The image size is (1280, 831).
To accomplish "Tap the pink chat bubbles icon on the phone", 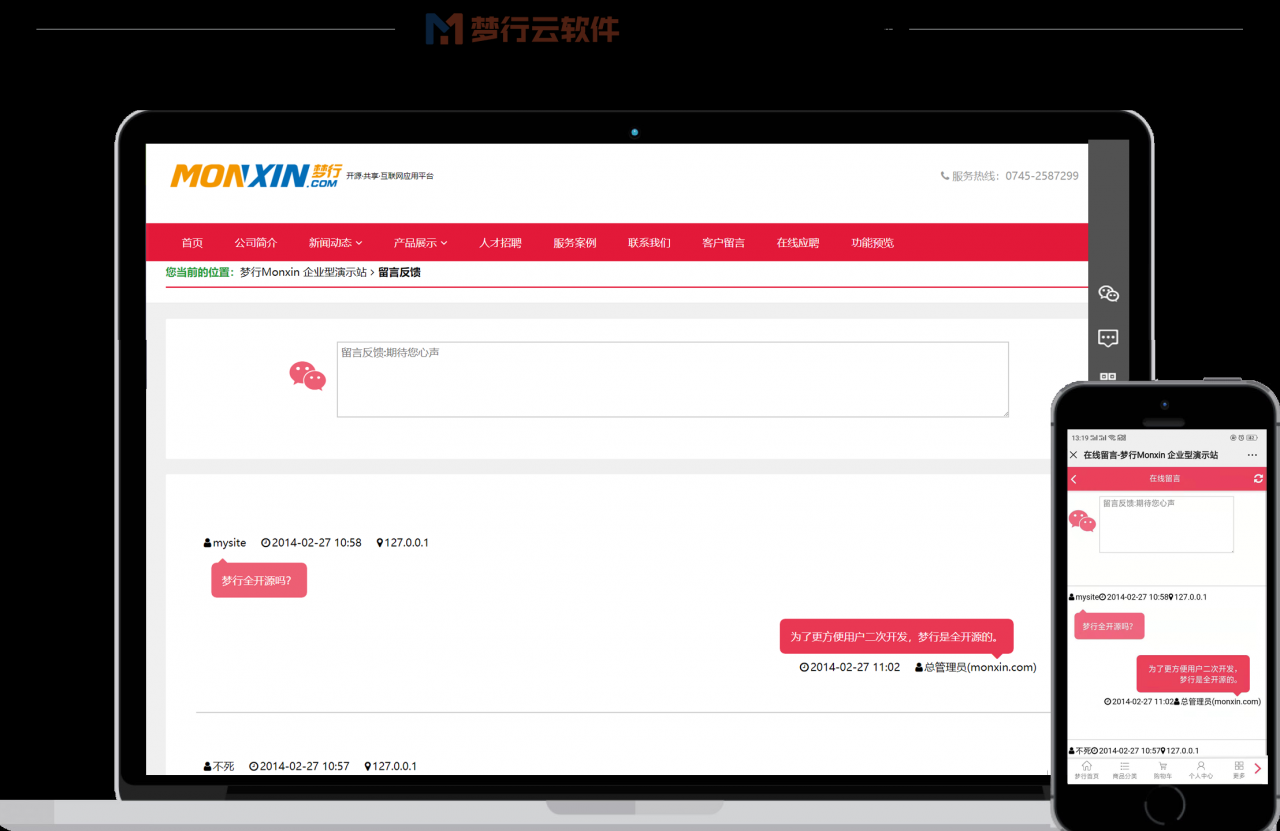I will click(x=1082, y=521).
